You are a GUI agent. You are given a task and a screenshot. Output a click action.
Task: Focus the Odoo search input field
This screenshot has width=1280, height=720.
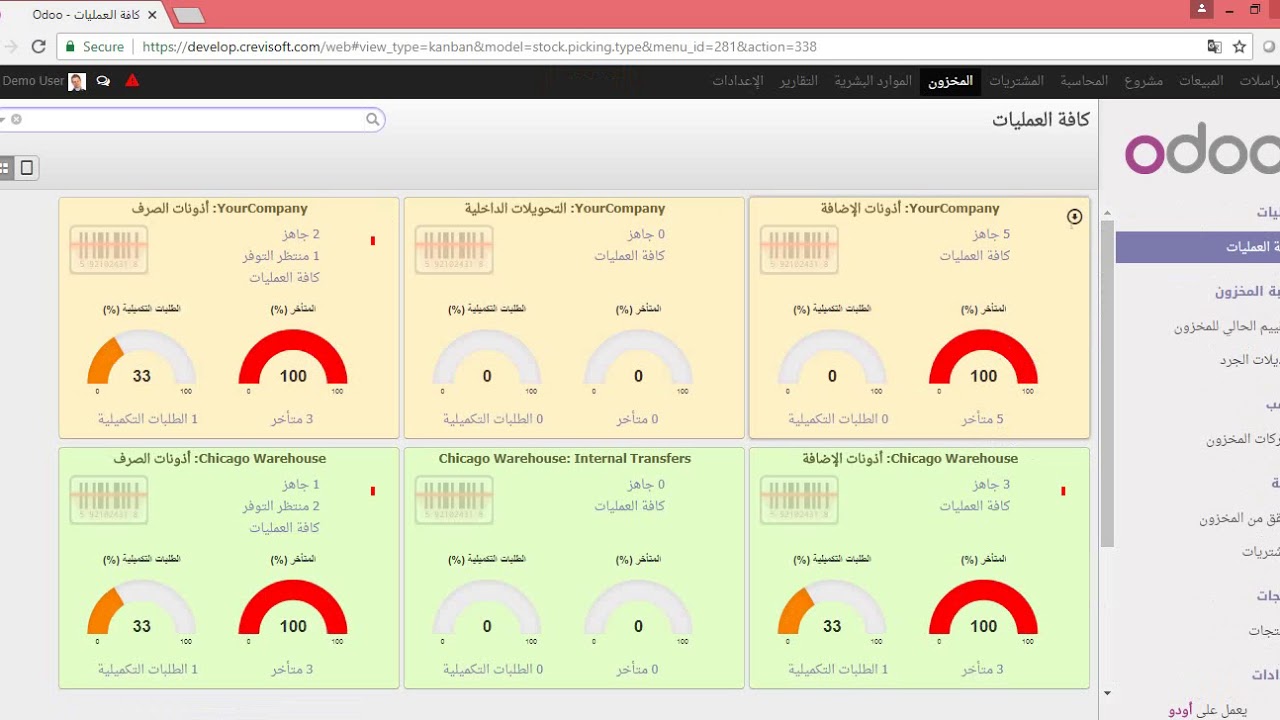click(x=192, y=119)
